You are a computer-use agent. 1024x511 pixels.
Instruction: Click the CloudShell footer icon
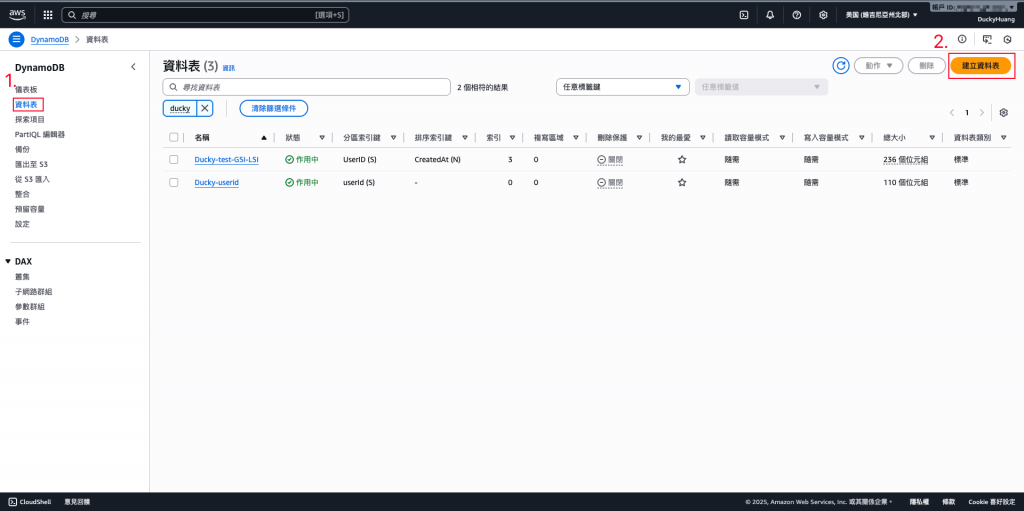(13, 502)
